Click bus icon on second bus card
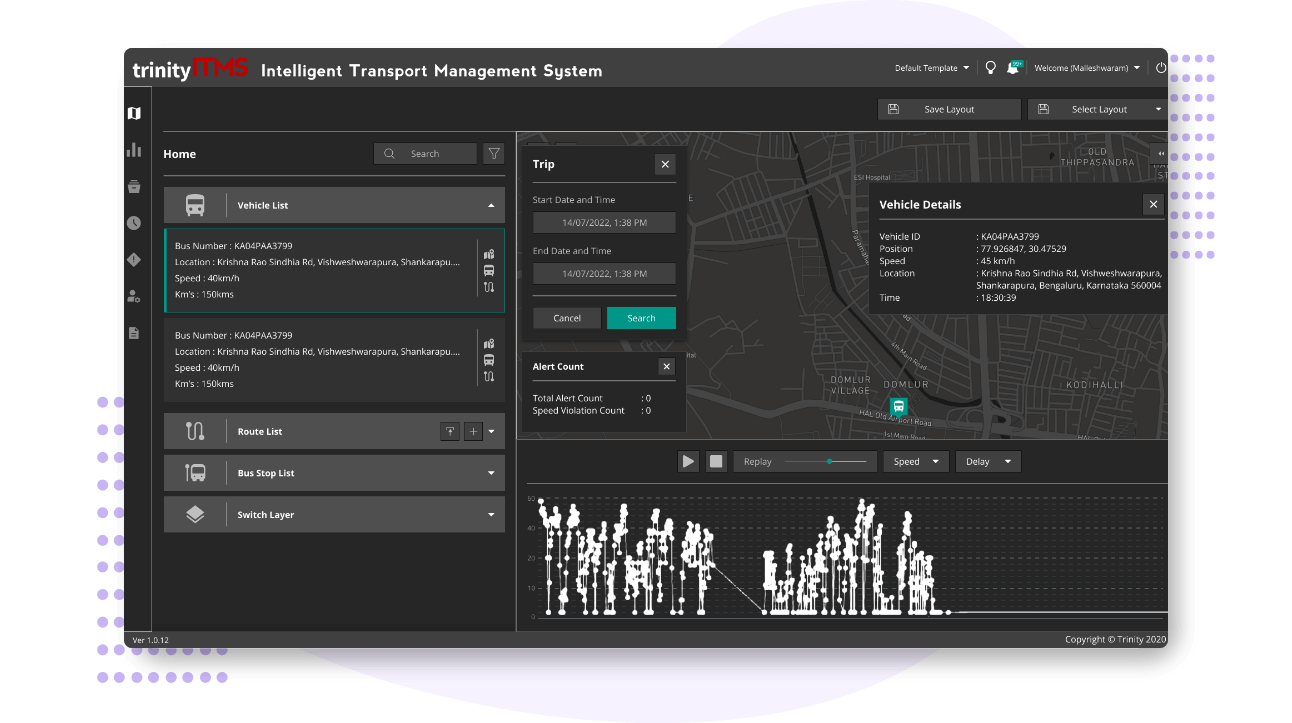1292x723 pixels. (489, 360)
